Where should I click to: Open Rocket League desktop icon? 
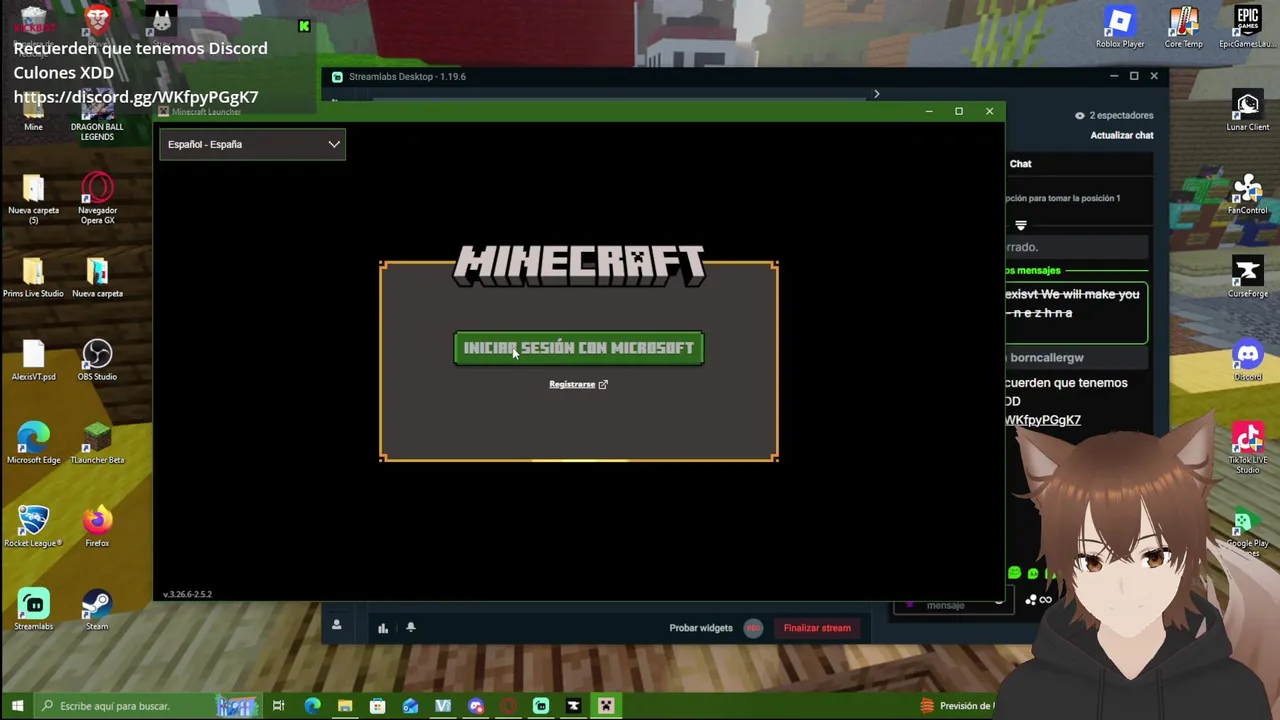point(33,526)
